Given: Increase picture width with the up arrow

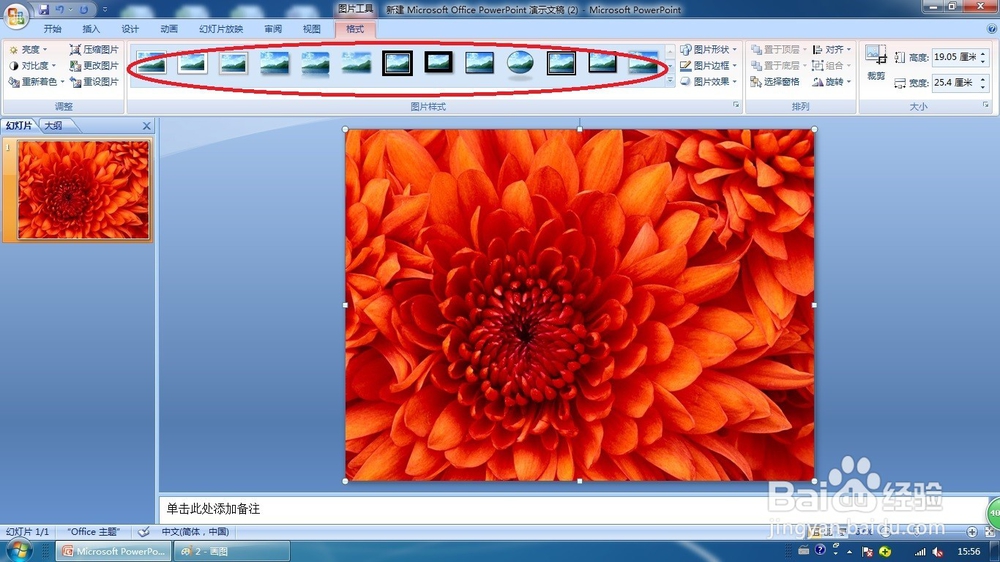Looking at the screenshot, I should (983, 79).
